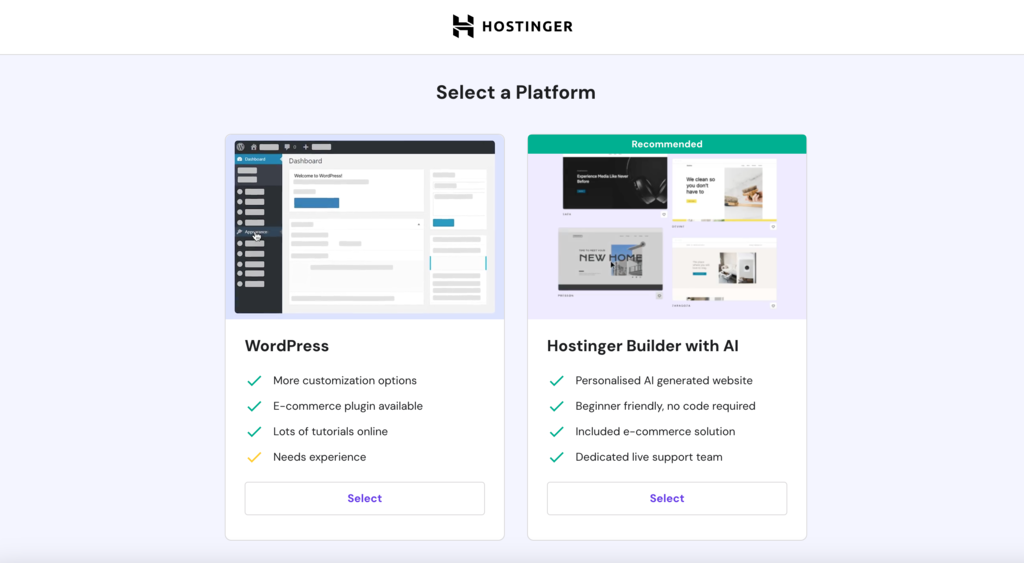Click checkmark beside More customization options
The image size is (1024, 563).
point(254,381)
